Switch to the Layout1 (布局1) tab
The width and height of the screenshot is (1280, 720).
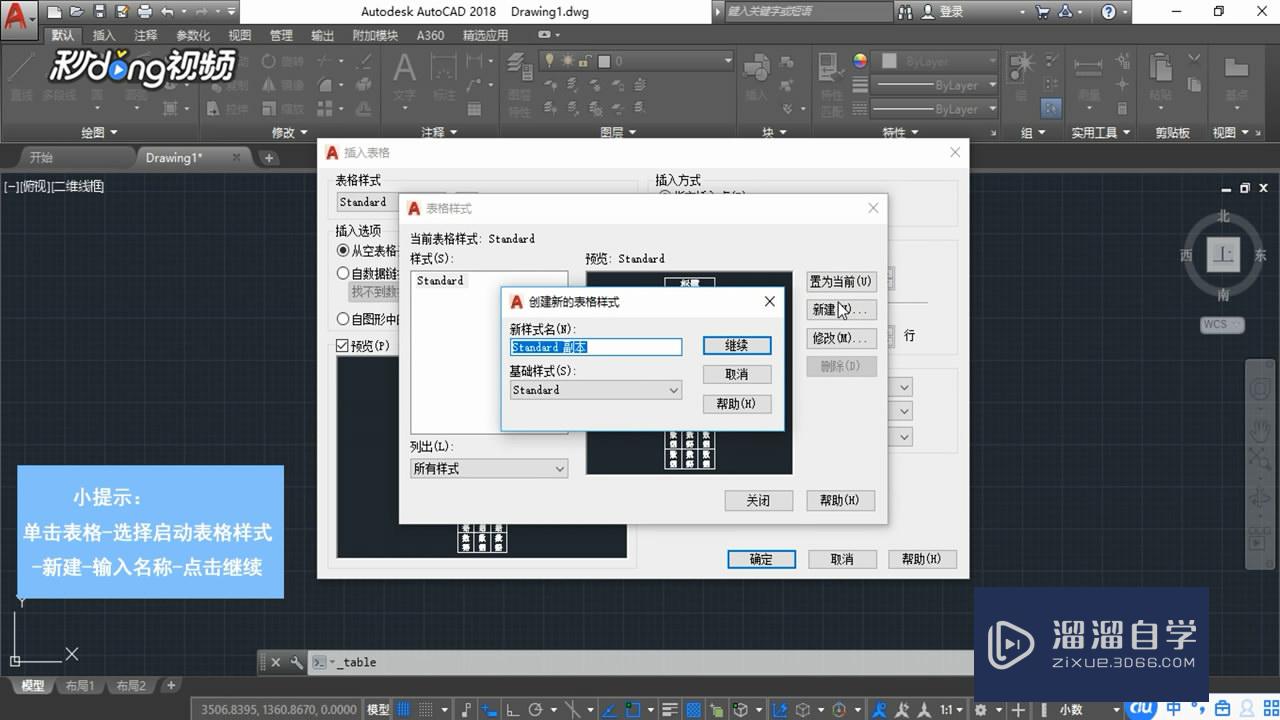pos(79,686)
